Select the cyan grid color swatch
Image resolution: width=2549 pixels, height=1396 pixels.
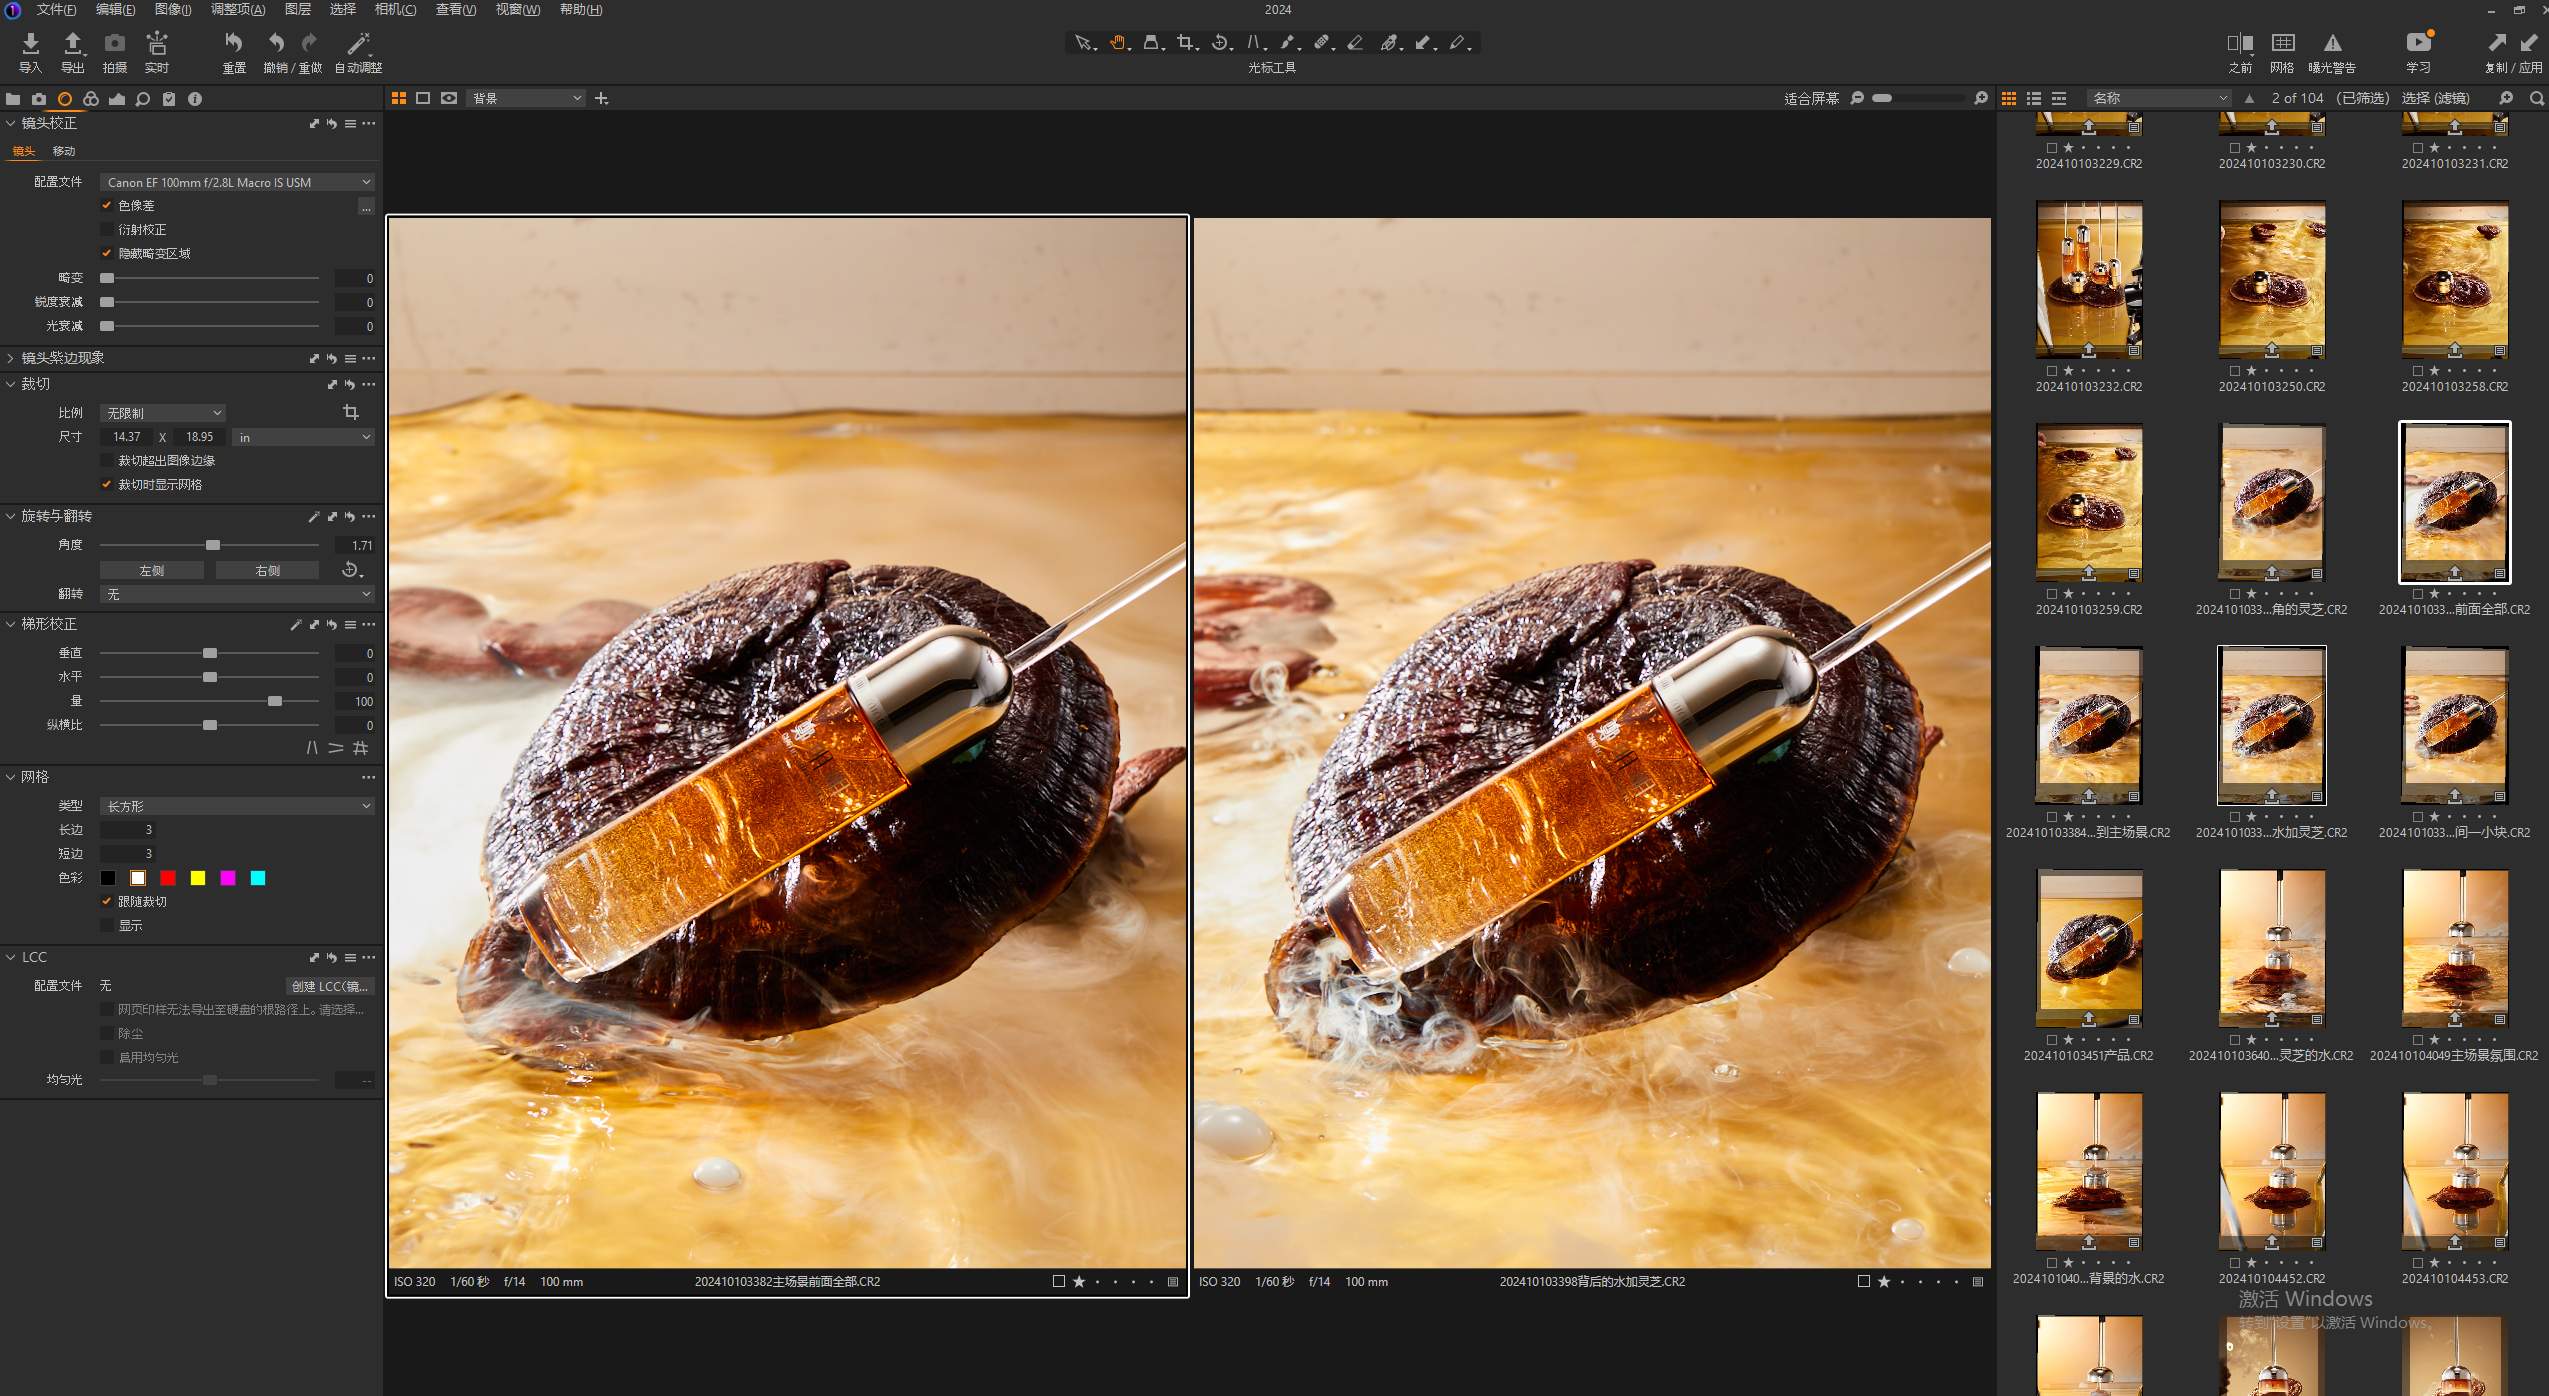[258, 878]
